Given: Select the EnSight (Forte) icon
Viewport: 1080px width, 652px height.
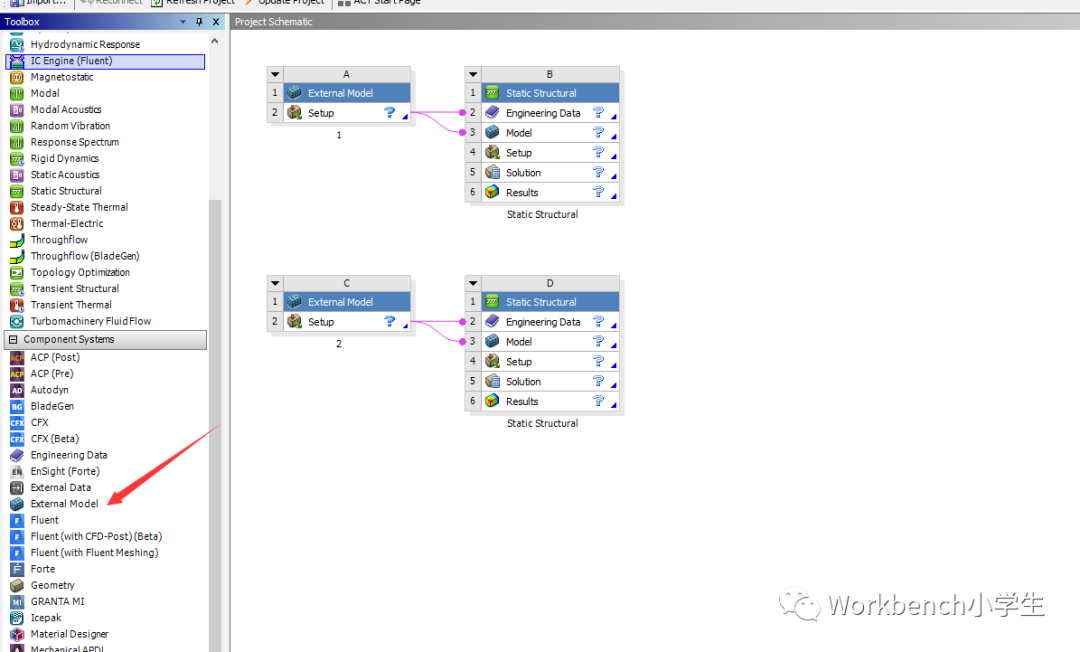Looking at the screenshot, I should point(17,472).
